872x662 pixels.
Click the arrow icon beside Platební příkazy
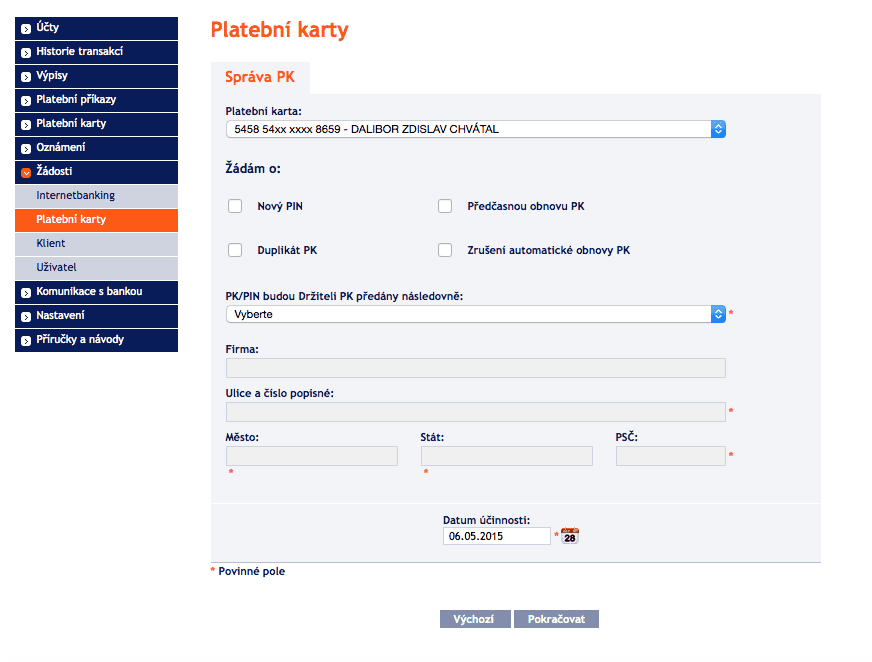coord(26,101)
